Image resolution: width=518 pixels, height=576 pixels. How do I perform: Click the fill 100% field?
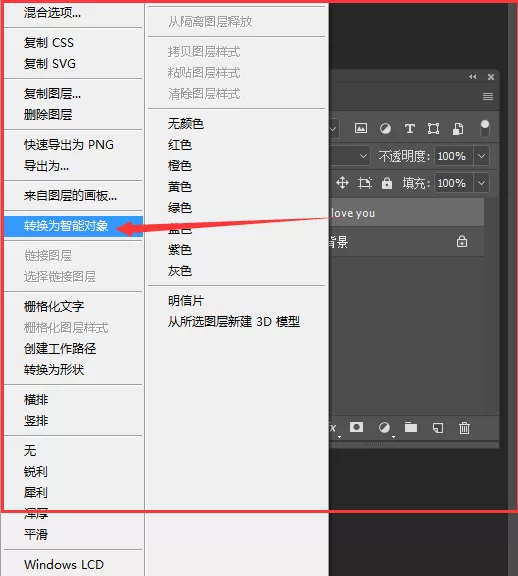454,183
